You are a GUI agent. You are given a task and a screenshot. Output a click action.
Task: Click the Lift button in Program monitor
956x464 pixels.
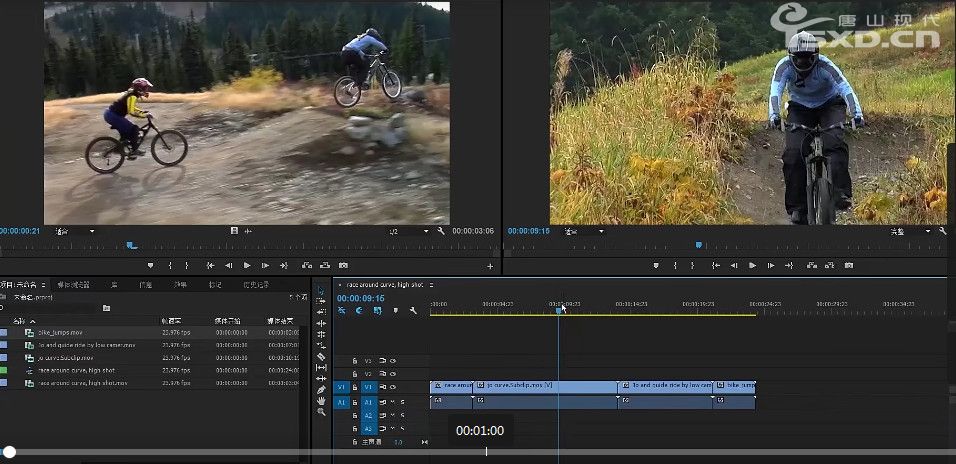tap(812, 266)
